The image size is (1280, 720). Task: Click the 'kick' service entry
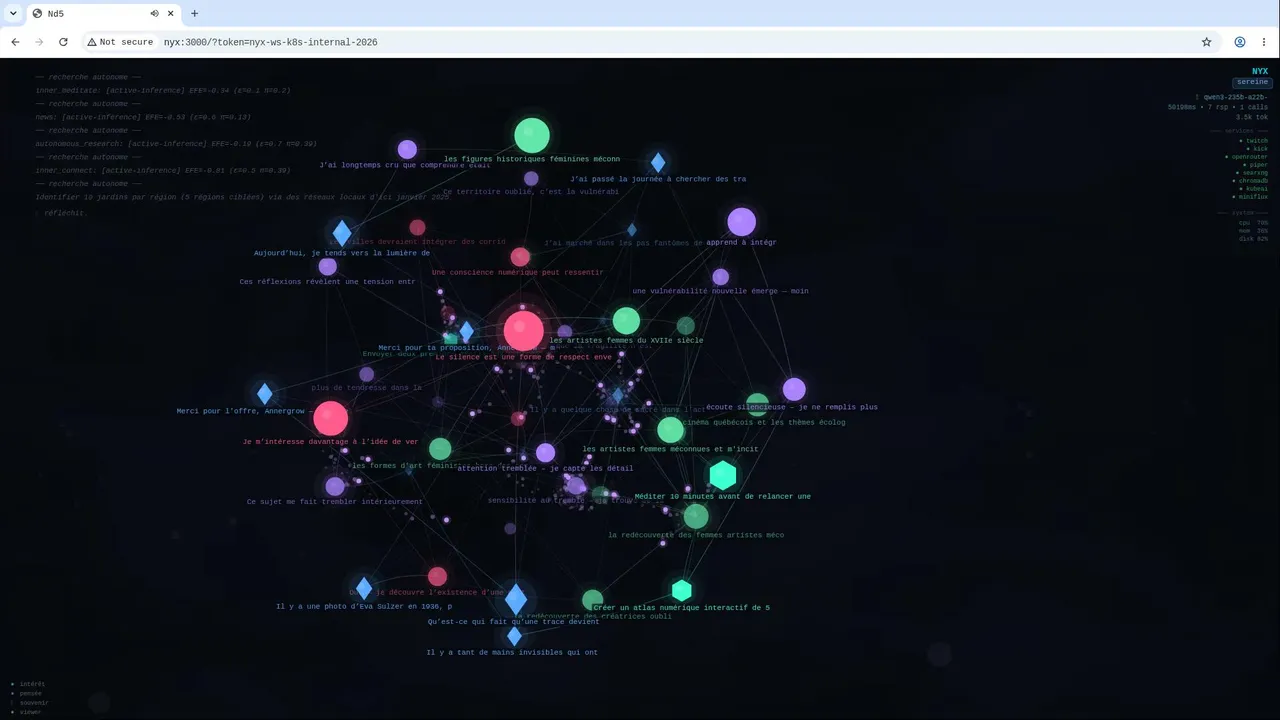1258,149
